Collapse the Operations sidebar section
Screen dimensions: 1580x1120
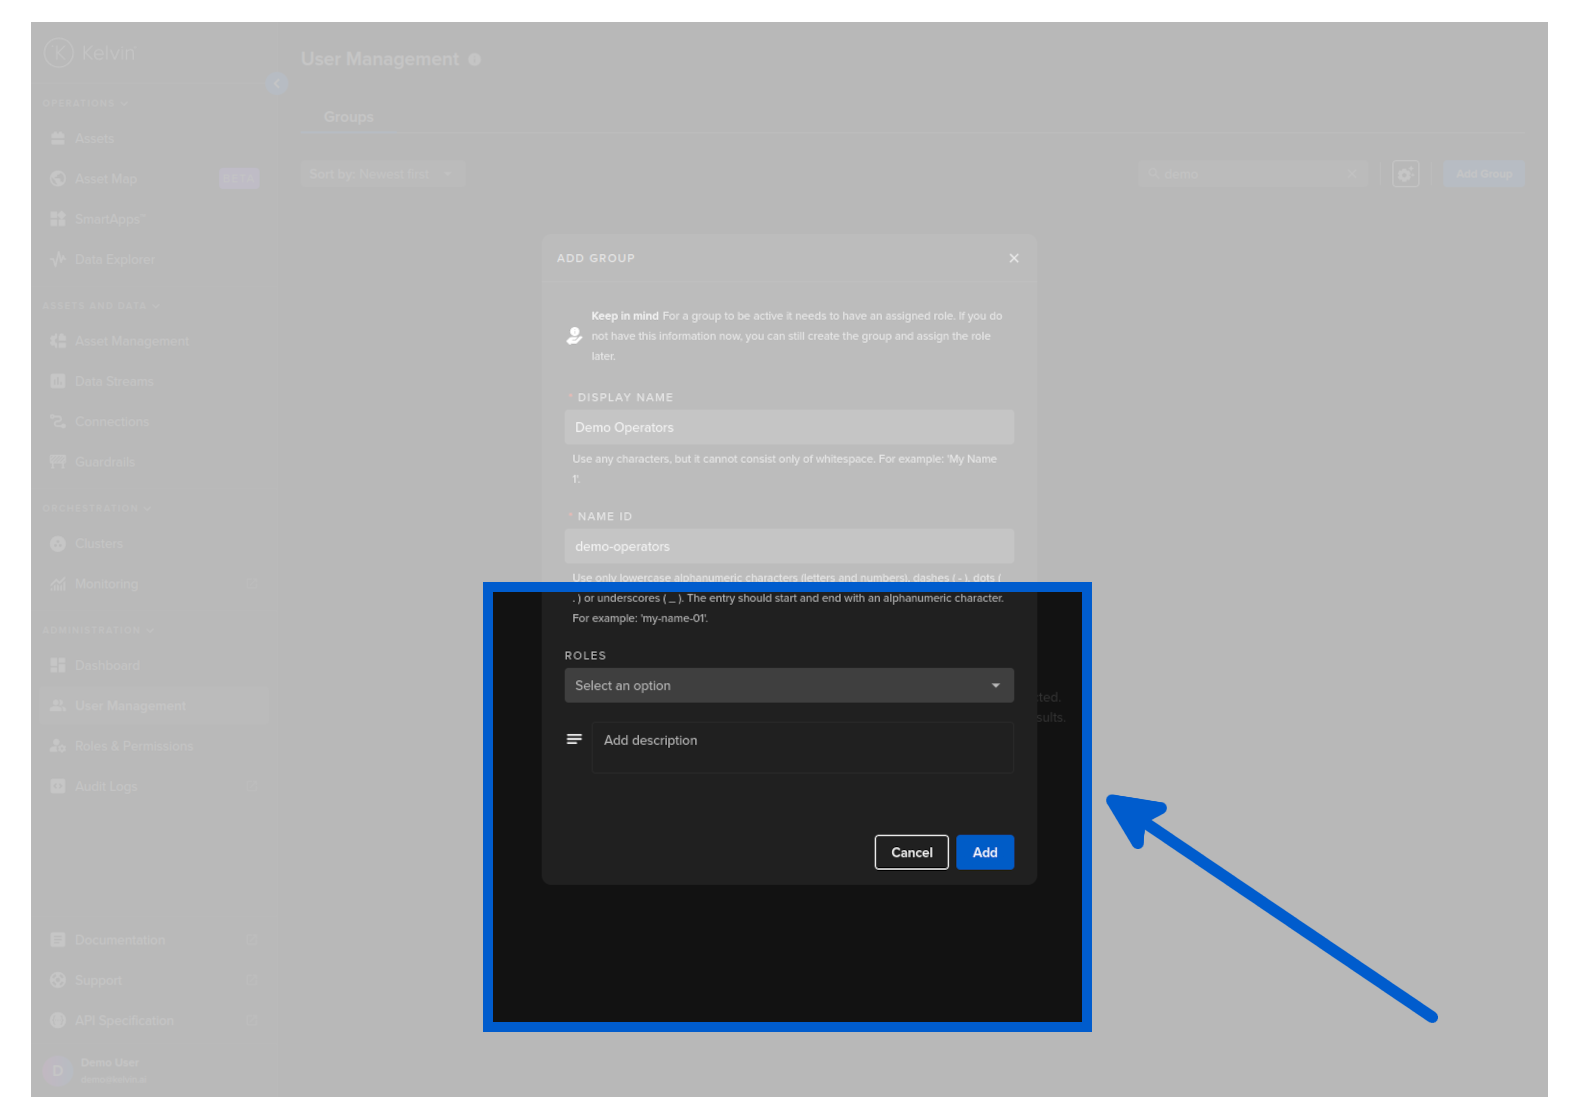coord(85,103)
